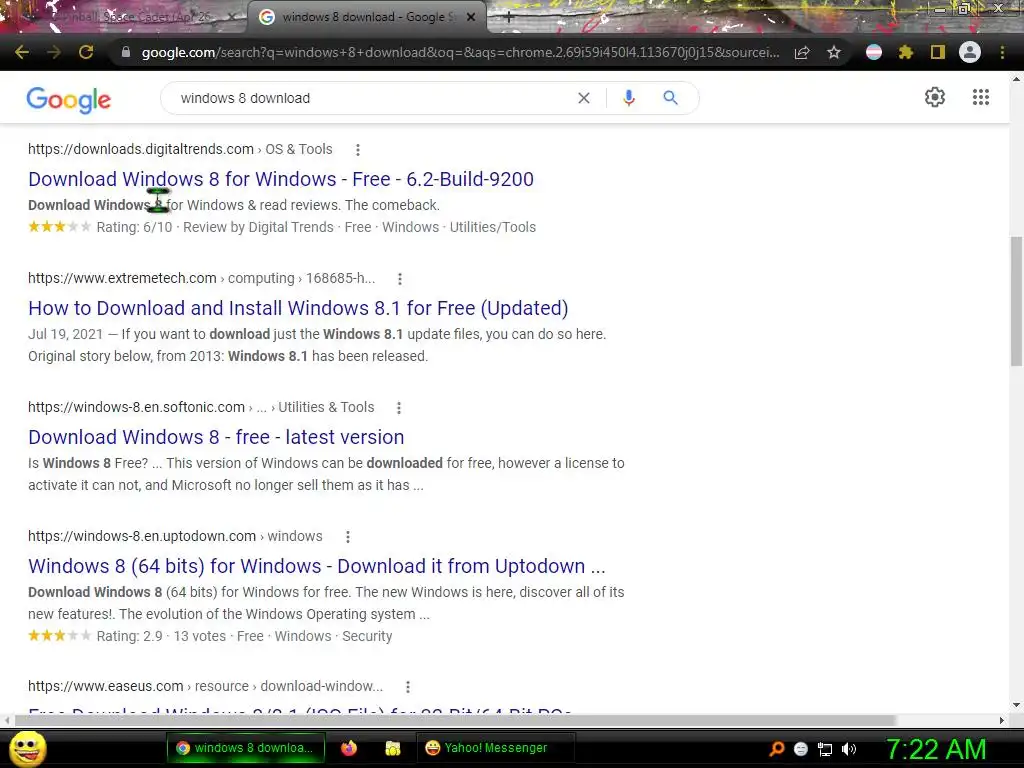Screen dimensions: 1024x768
Task: Go back to the previous page
Action: 22,52
